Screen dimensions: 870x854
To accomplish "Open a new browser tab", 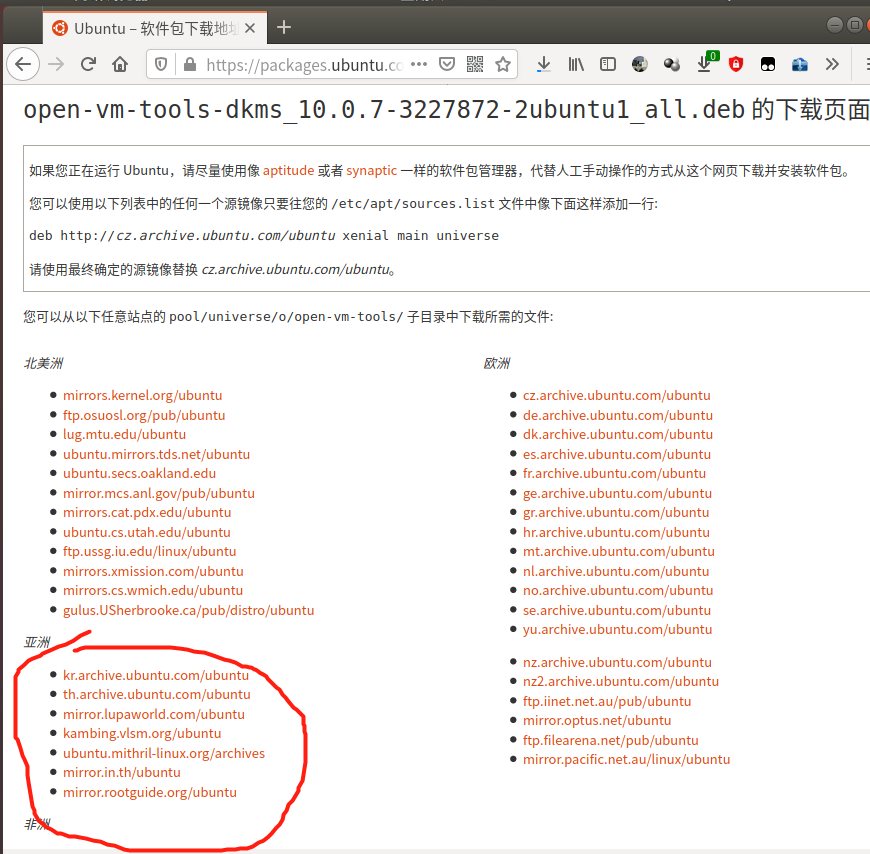I will [x=284, y=27].
